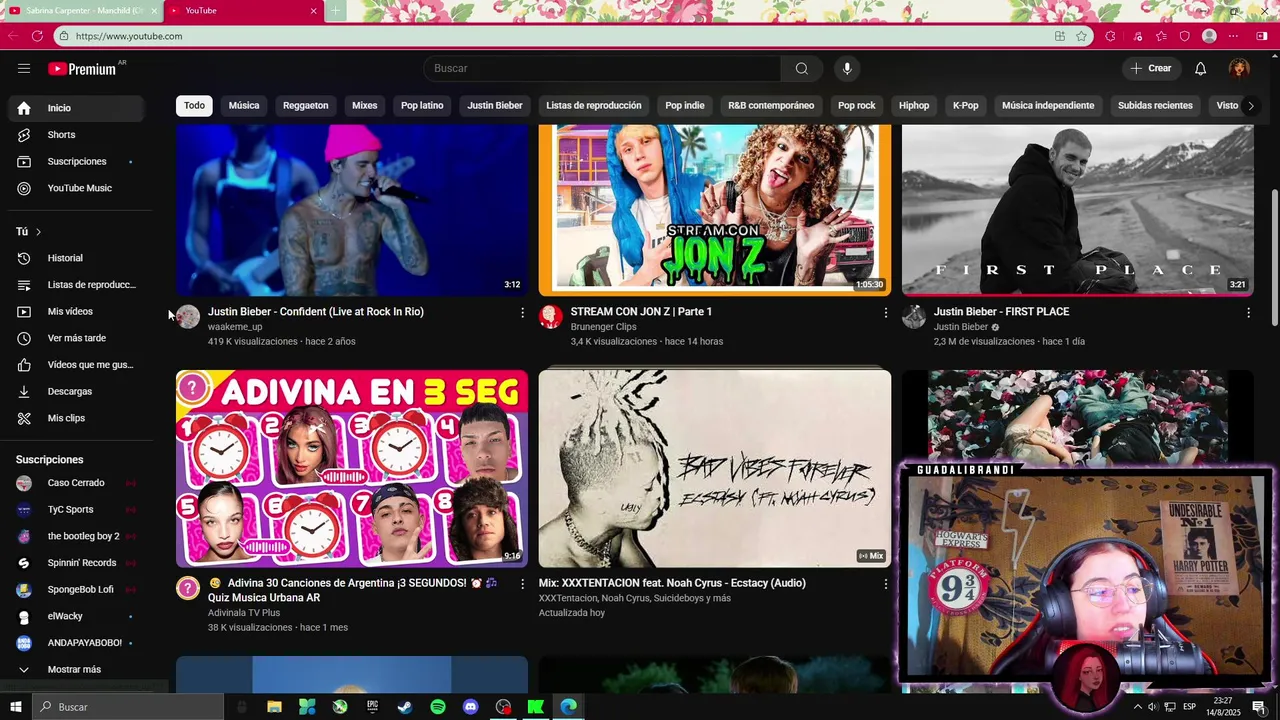Image resolution: width=1280 pixels, height=720 pixels.
Task: Open Mis clips in sidebar
Action: (76, 418)
